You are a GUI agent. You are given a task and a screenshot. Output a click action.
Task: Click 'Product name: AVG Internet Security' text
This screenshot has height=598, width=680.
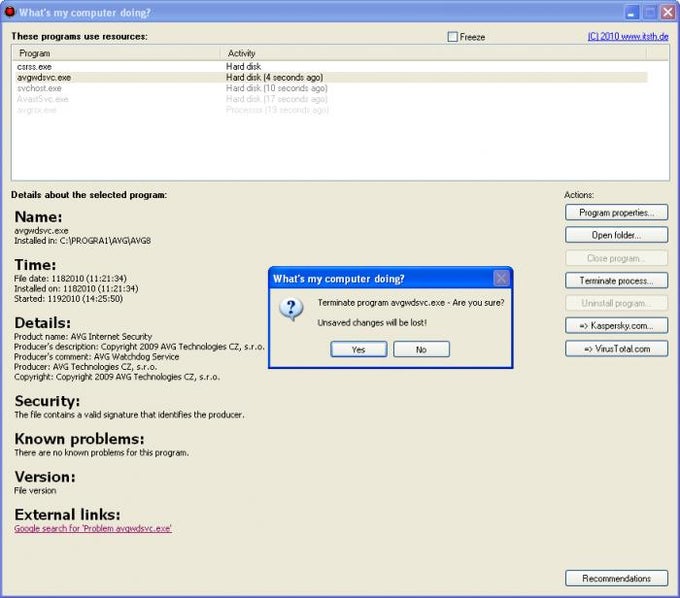[83, 337]
